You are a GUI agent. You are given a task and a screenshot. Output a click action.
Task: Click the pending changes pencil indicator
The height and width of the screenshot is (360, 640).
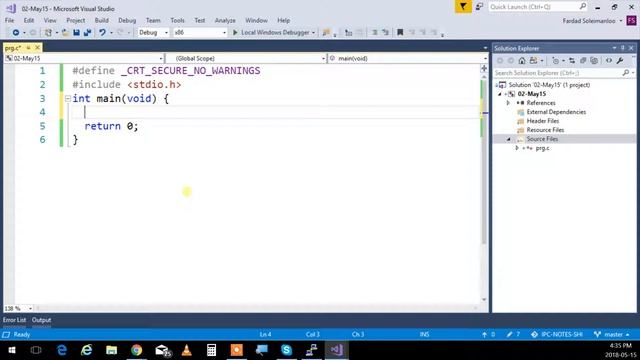(513, 334)
